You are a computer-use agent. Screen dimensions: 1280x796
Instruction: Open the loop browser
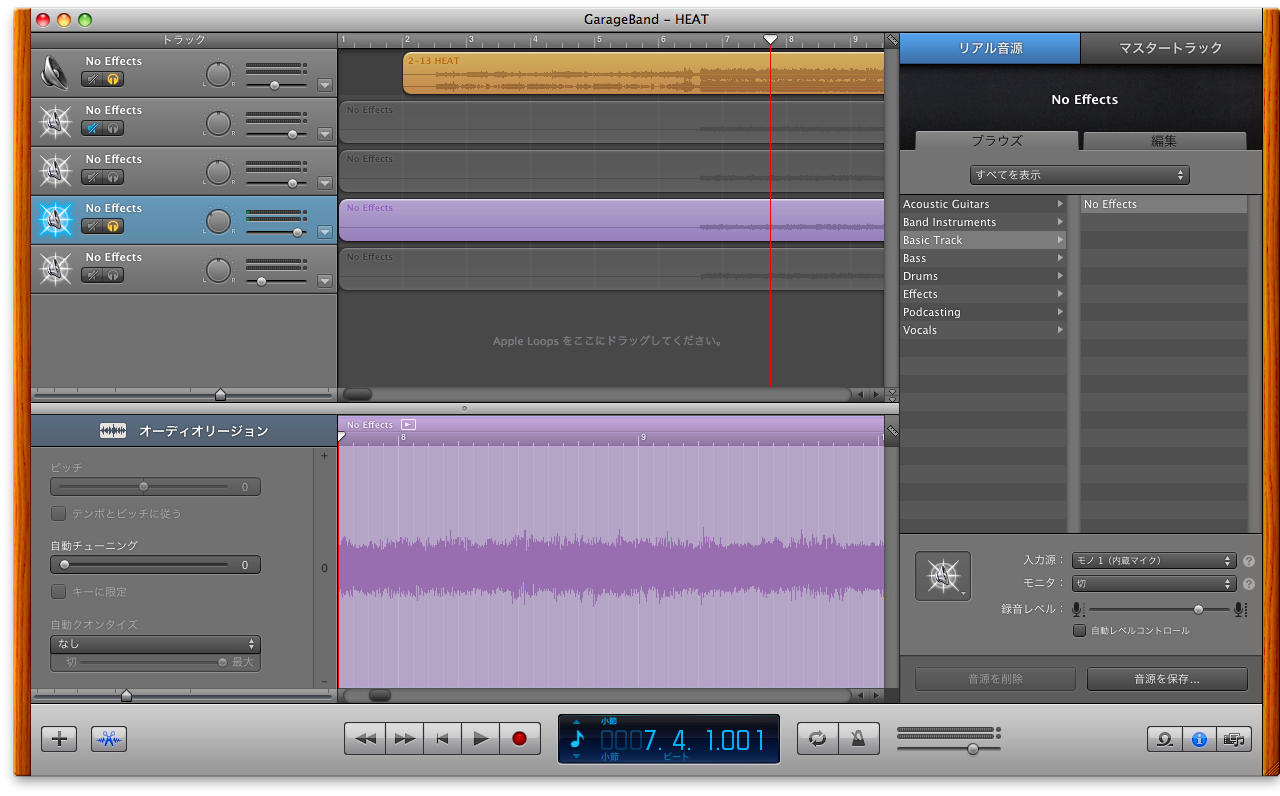coord(1165,739)
